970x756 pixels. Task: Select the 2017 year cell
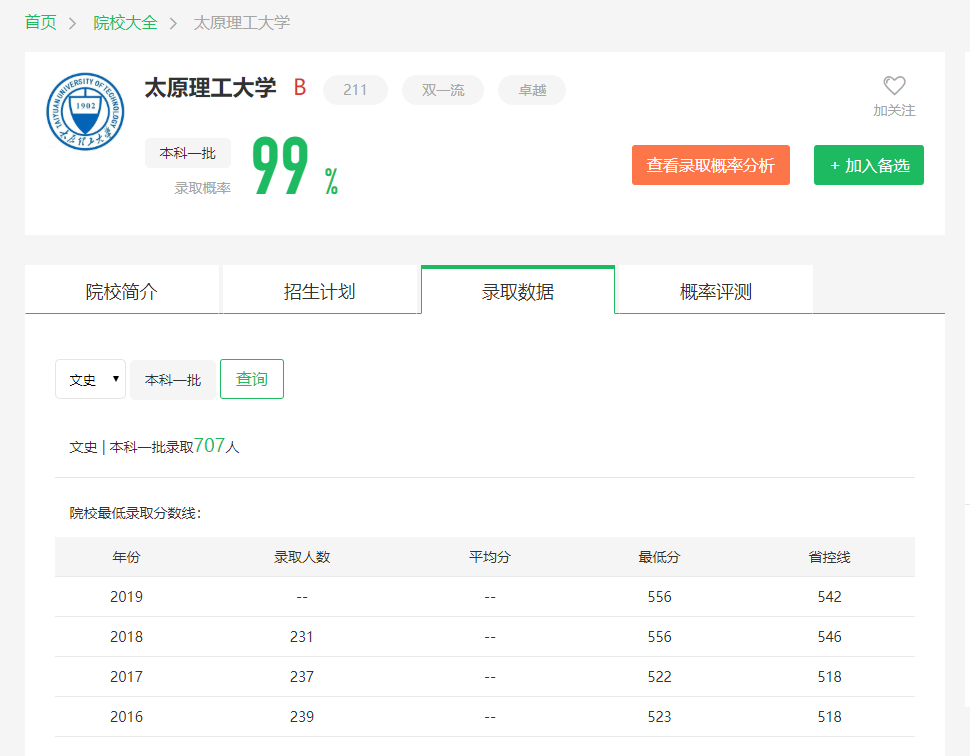click(x=126, y=677)
